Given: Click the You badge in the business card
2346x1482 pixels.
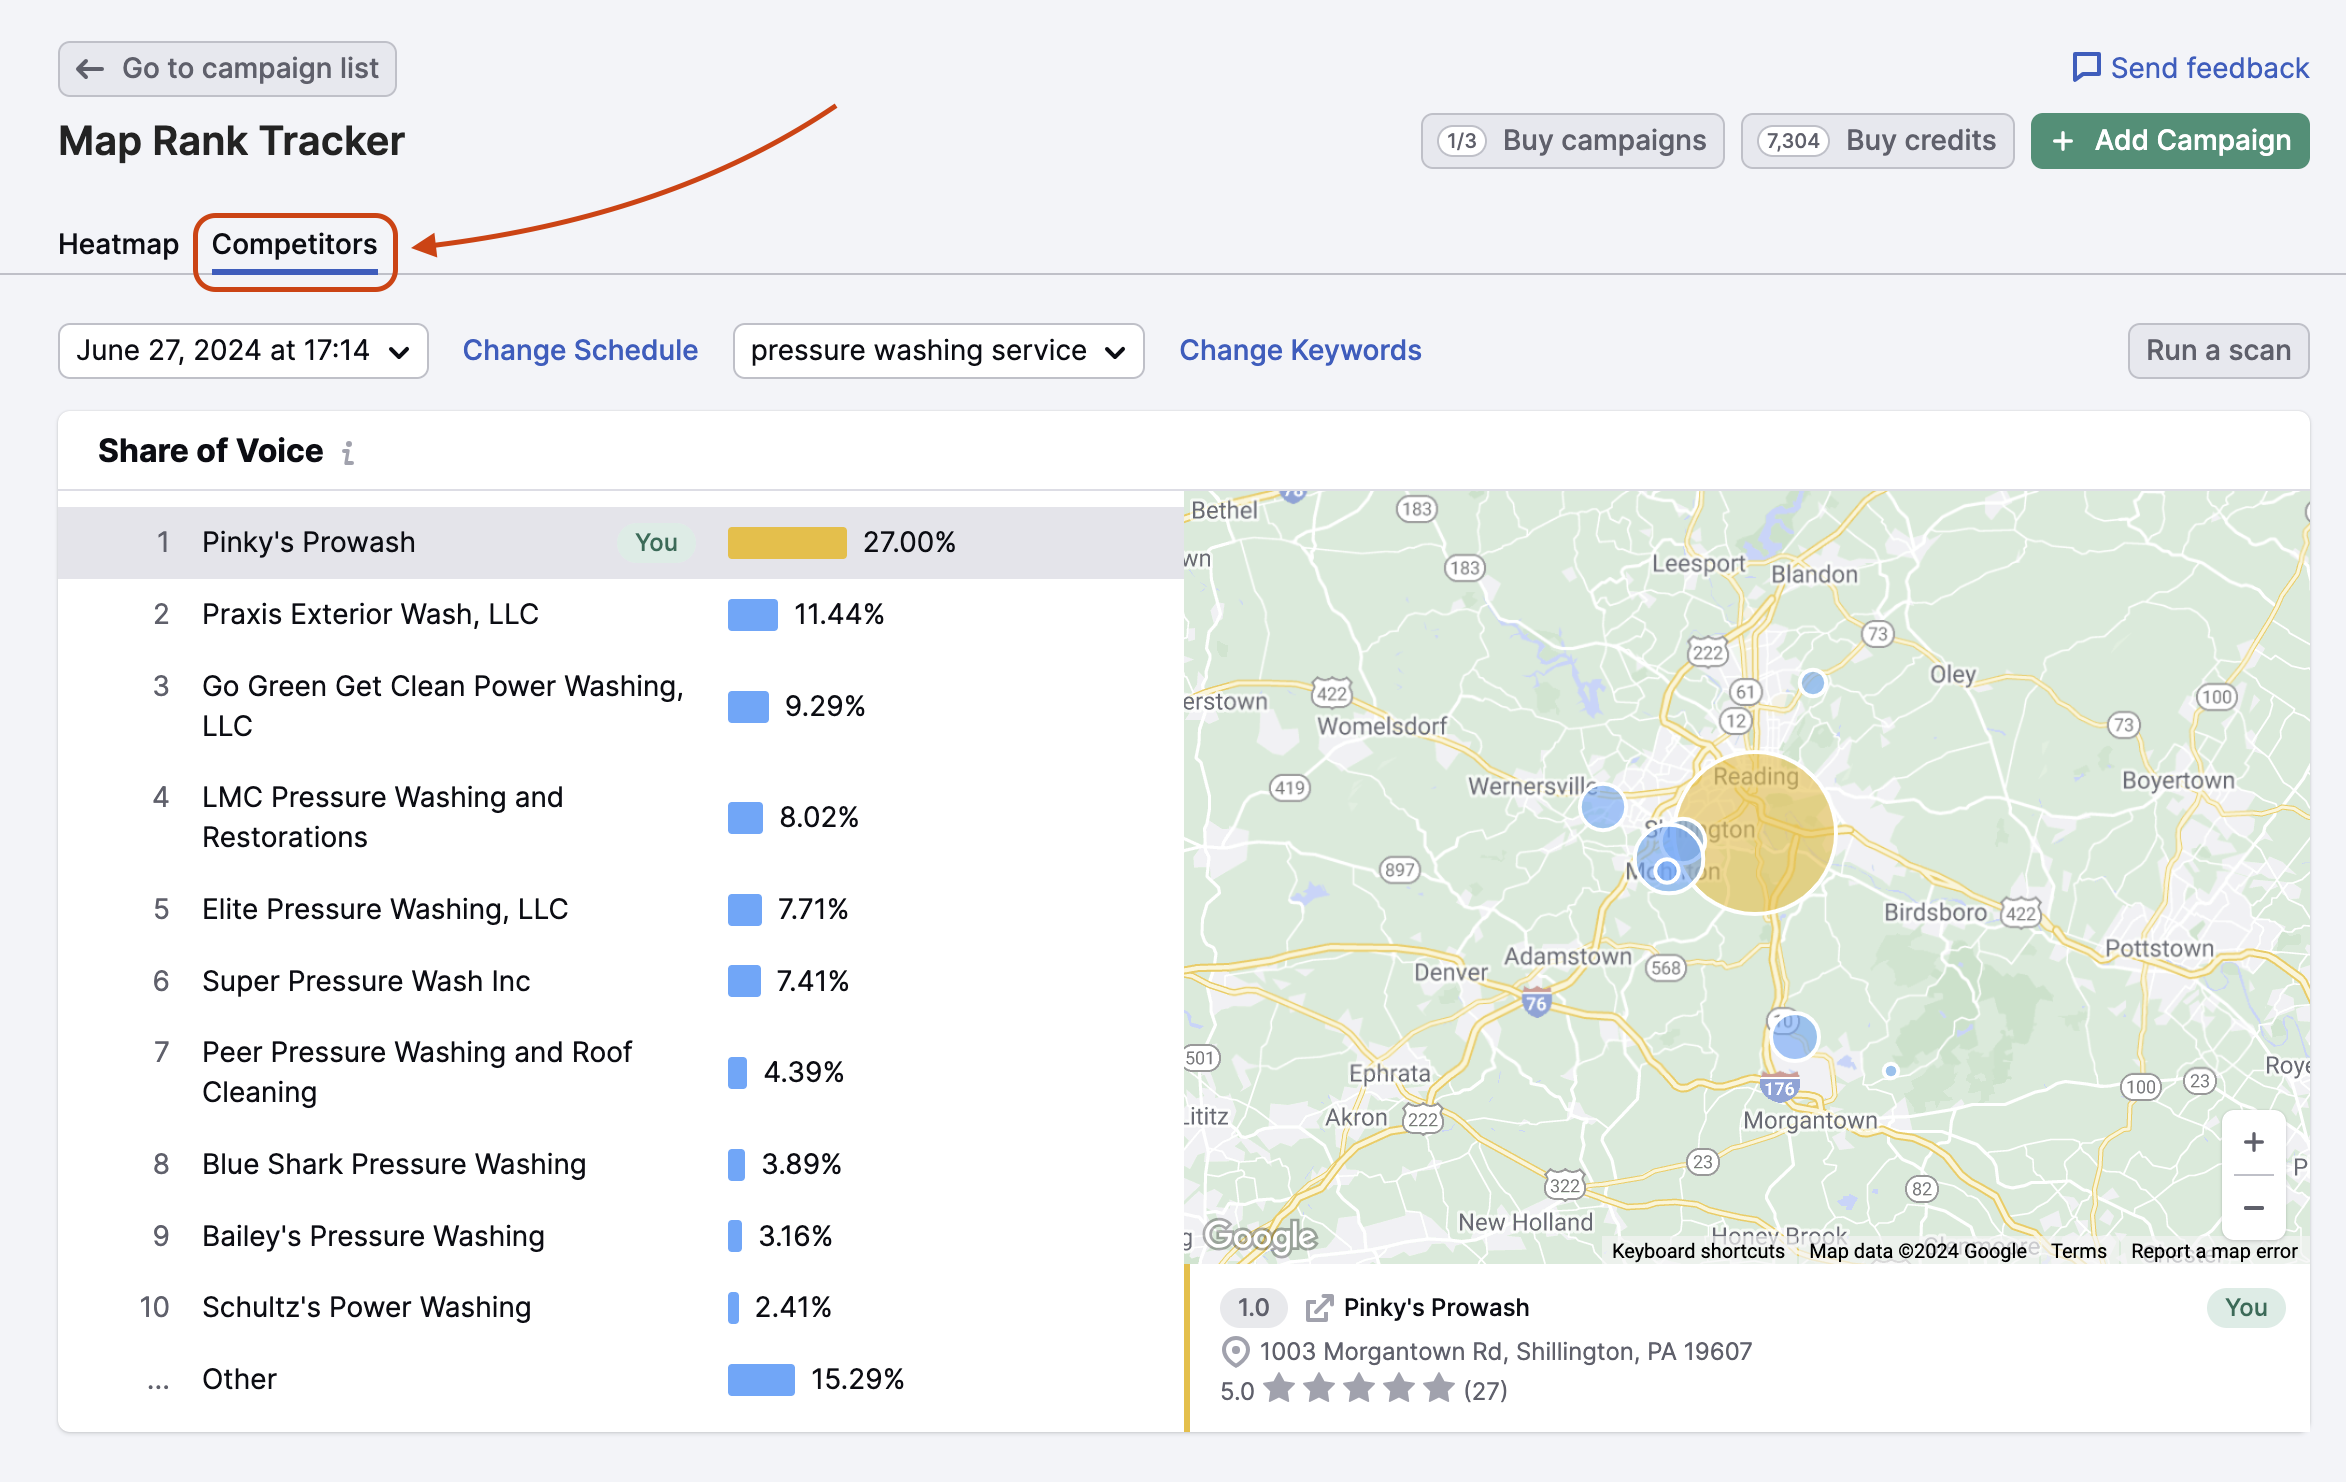Looking at the screenshot, I should 2246,1308.
